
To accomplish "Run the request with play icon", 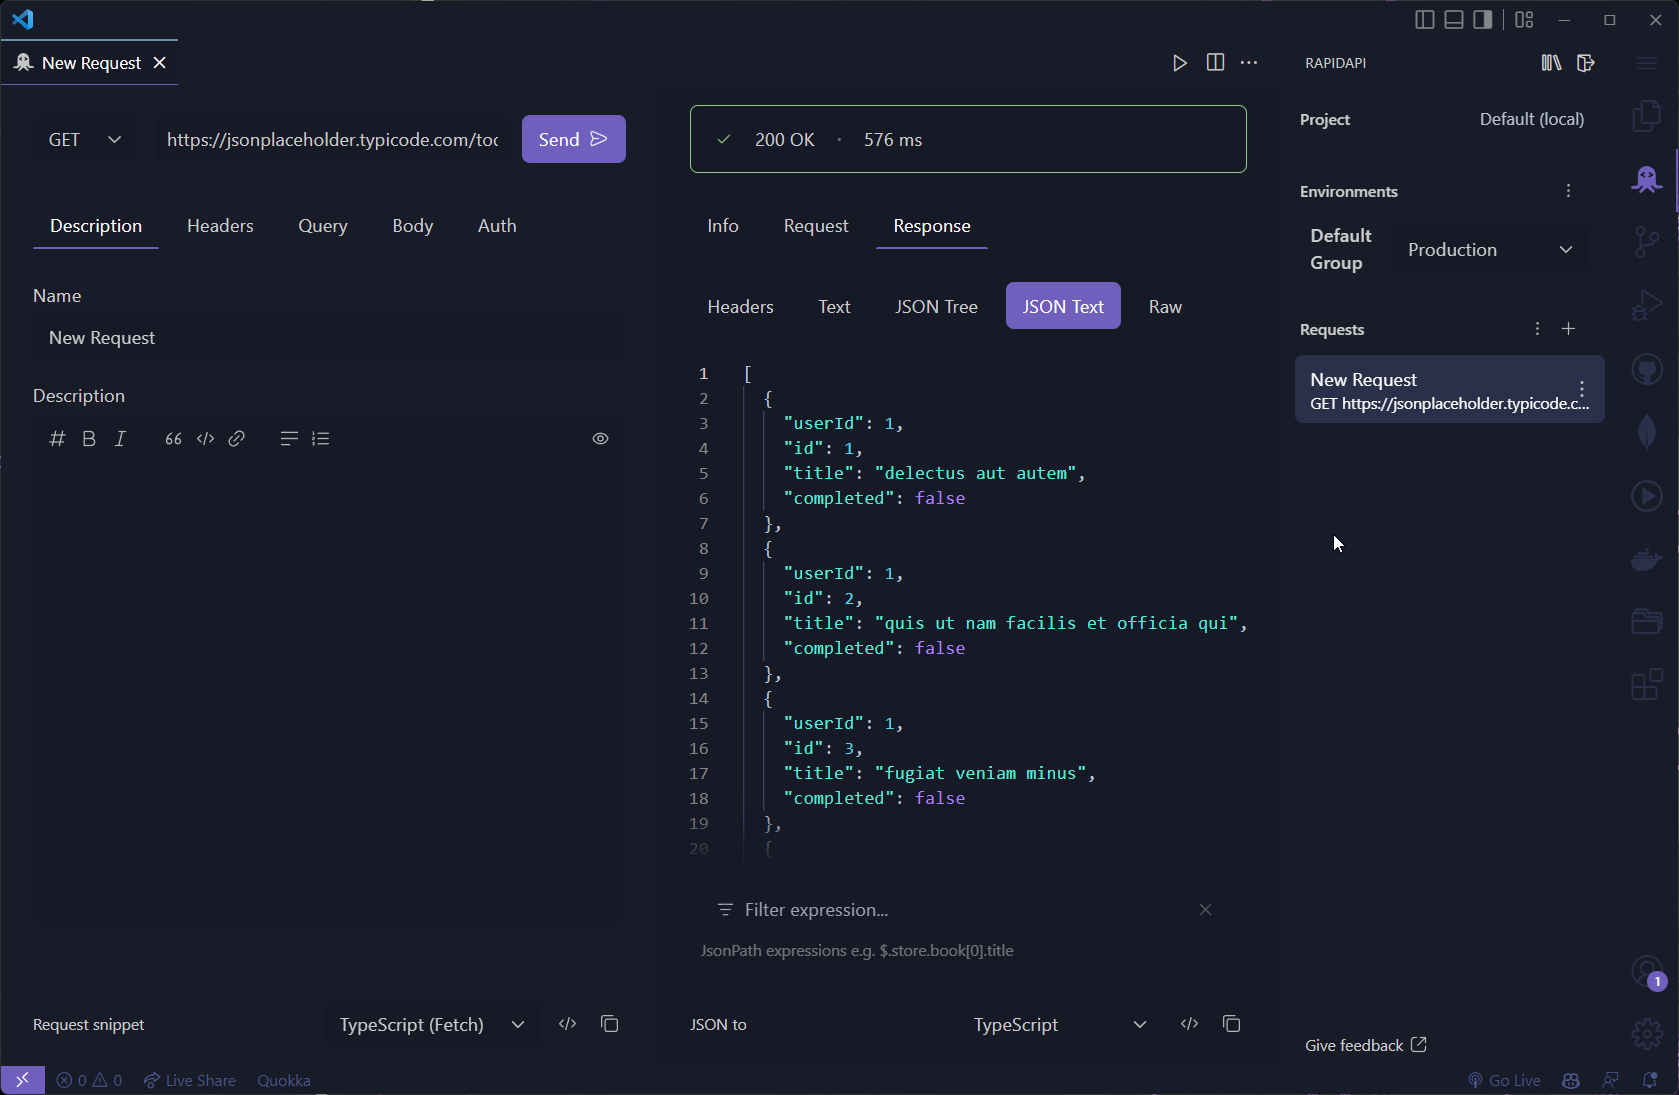I will pos(1180,63).
